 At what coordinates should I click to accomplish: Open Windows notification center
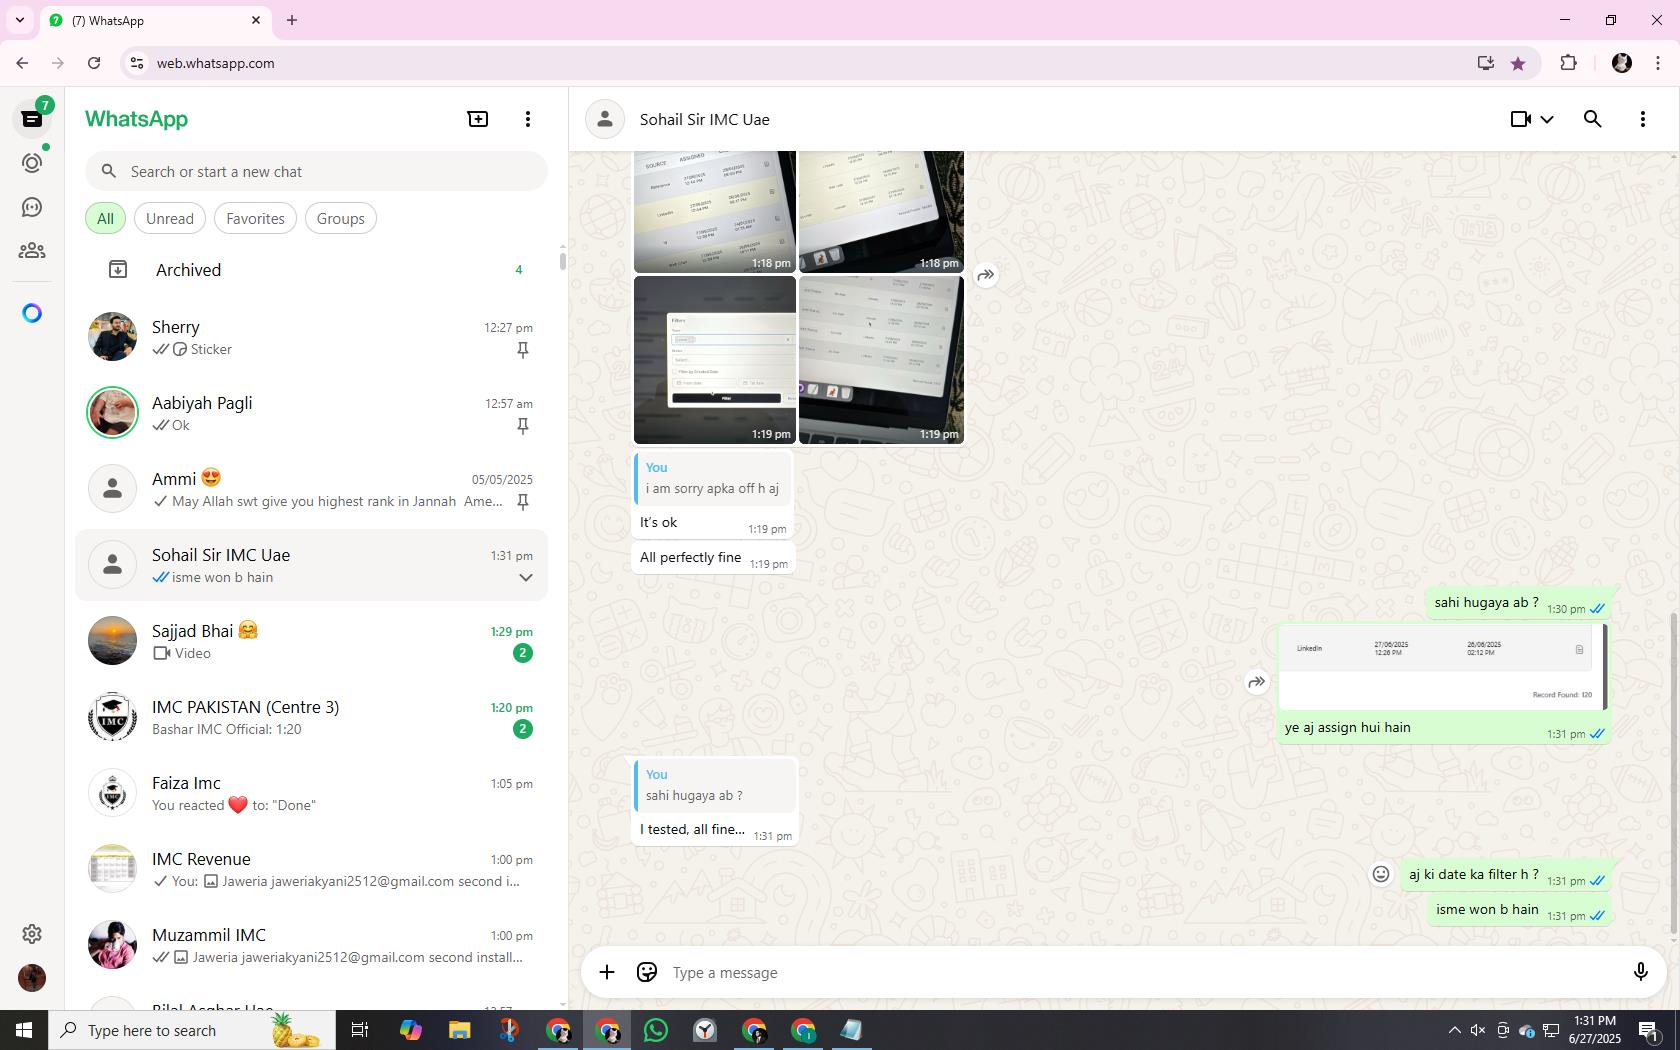(x=1650, y=1030)
